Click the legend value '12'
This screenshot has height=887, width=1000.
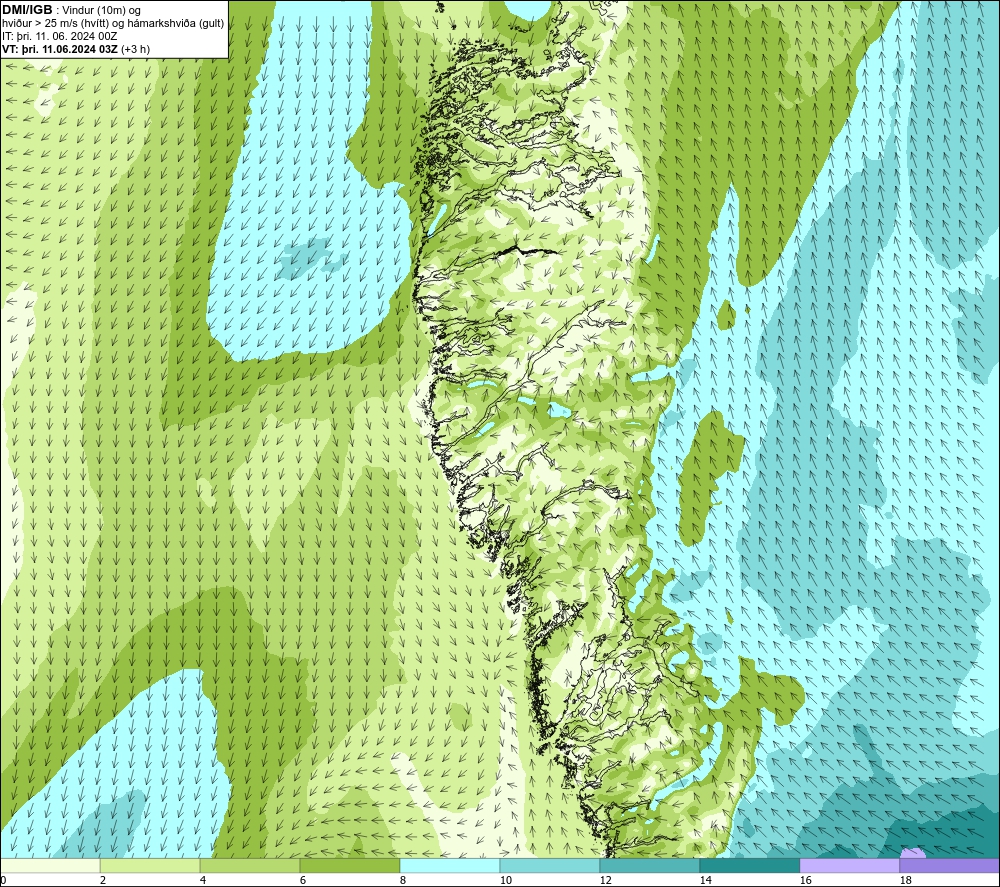(x=605, y=880)
